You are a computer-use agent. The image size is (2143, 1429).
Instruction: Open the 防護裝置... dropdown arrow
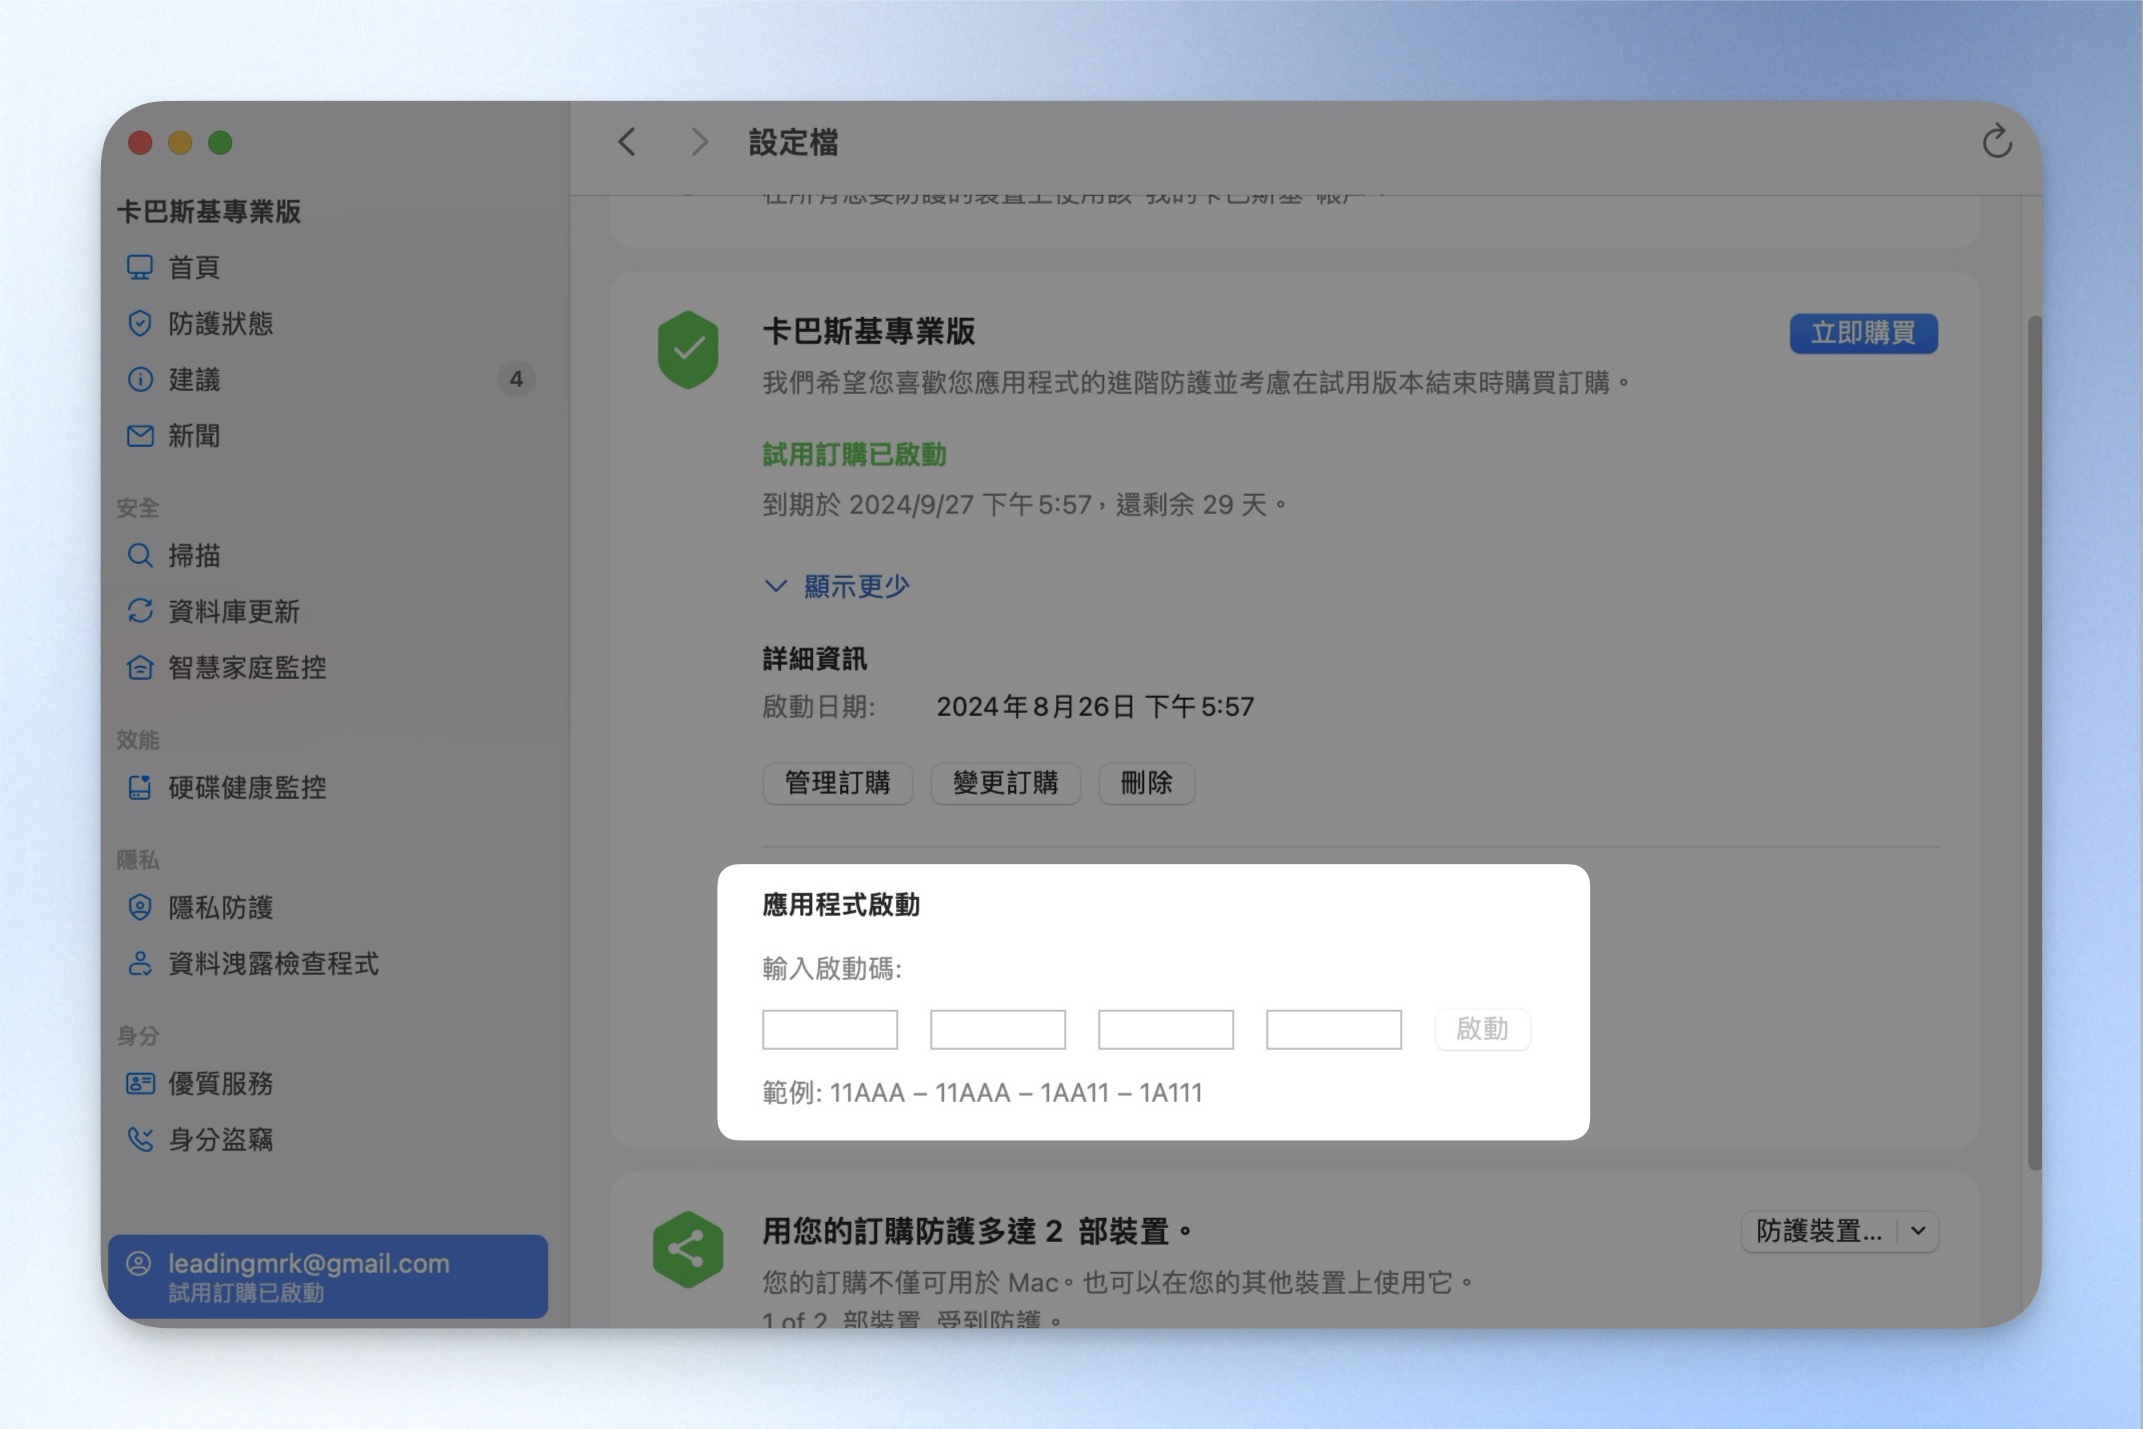click(x=1918, y=1231)
